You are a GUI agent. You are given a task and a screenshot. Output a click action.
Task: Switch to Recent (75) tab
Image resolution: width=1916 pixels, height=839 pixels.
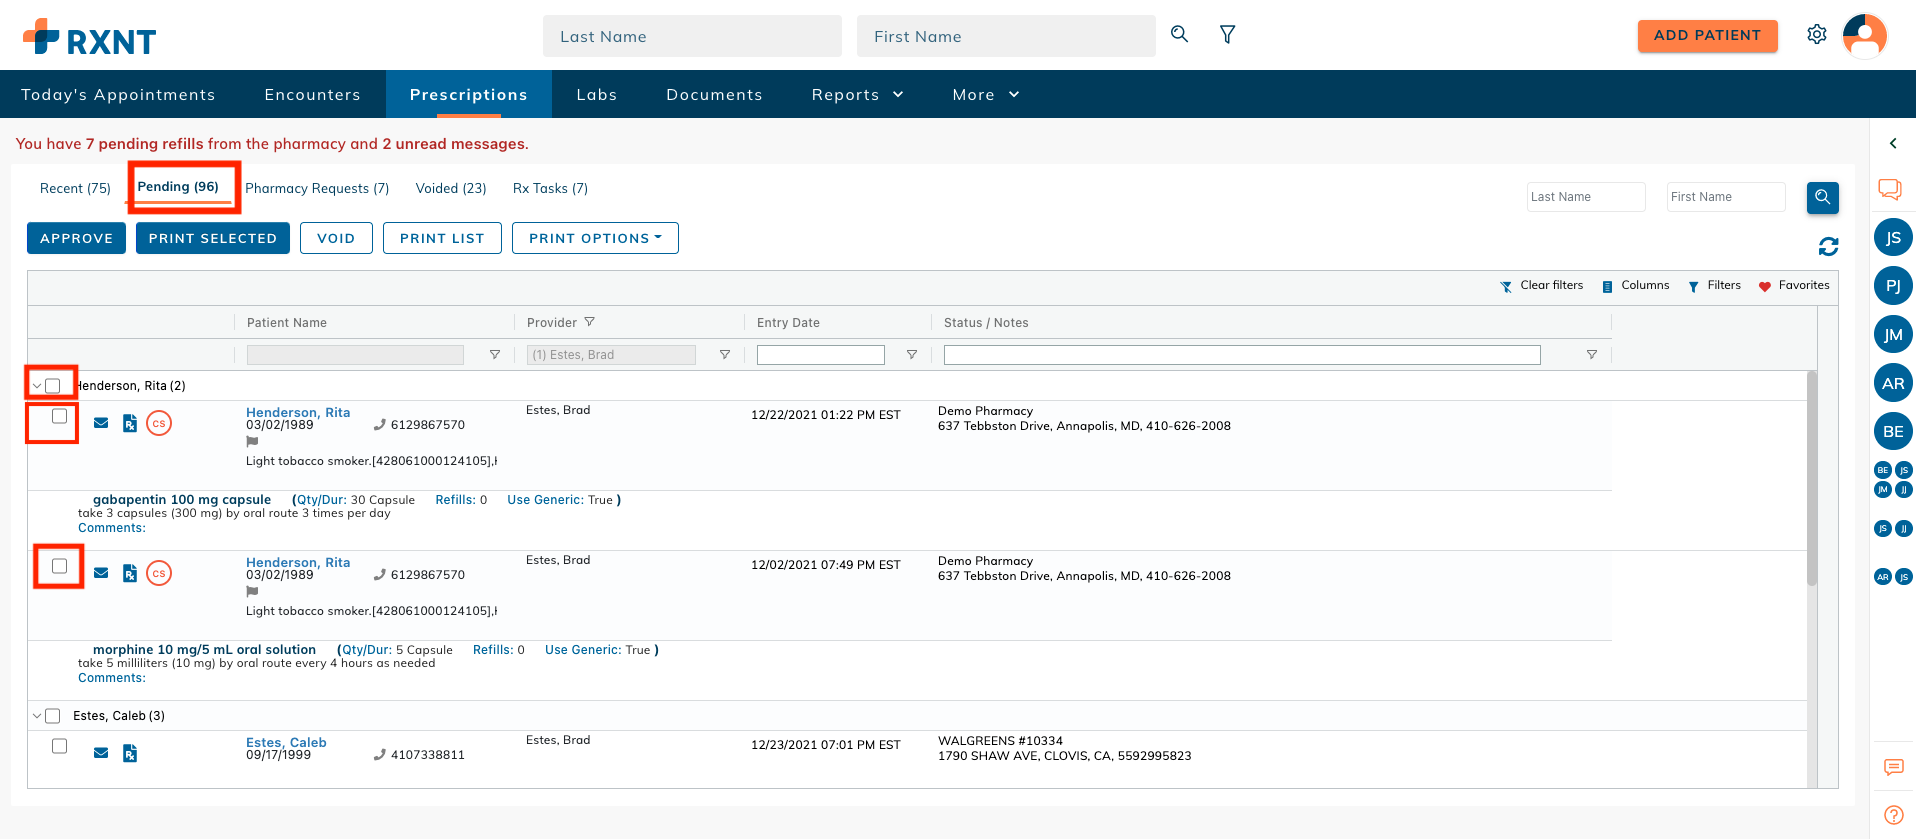pos(75,188)
